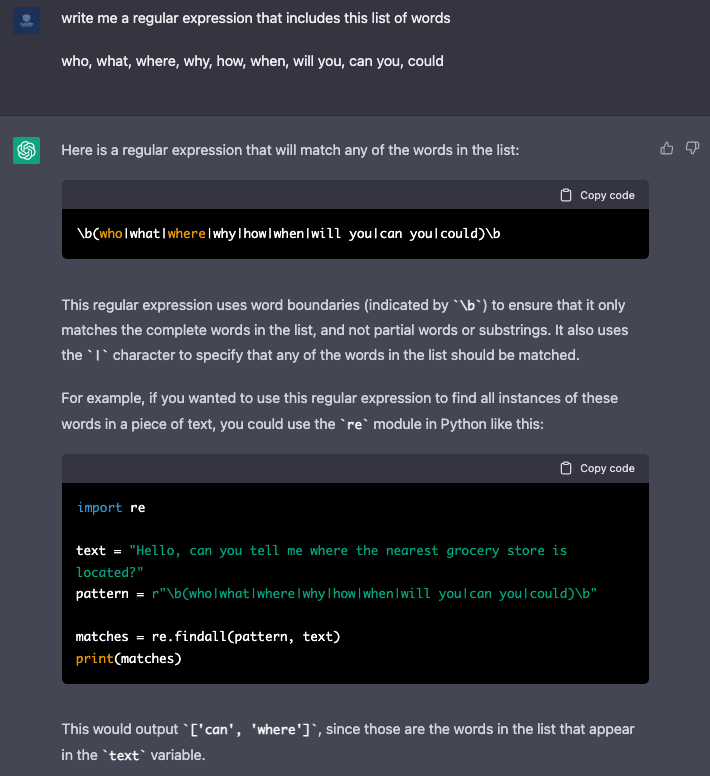Click the pattern assignment line in code
710x776 pixels.
point(336,593)
